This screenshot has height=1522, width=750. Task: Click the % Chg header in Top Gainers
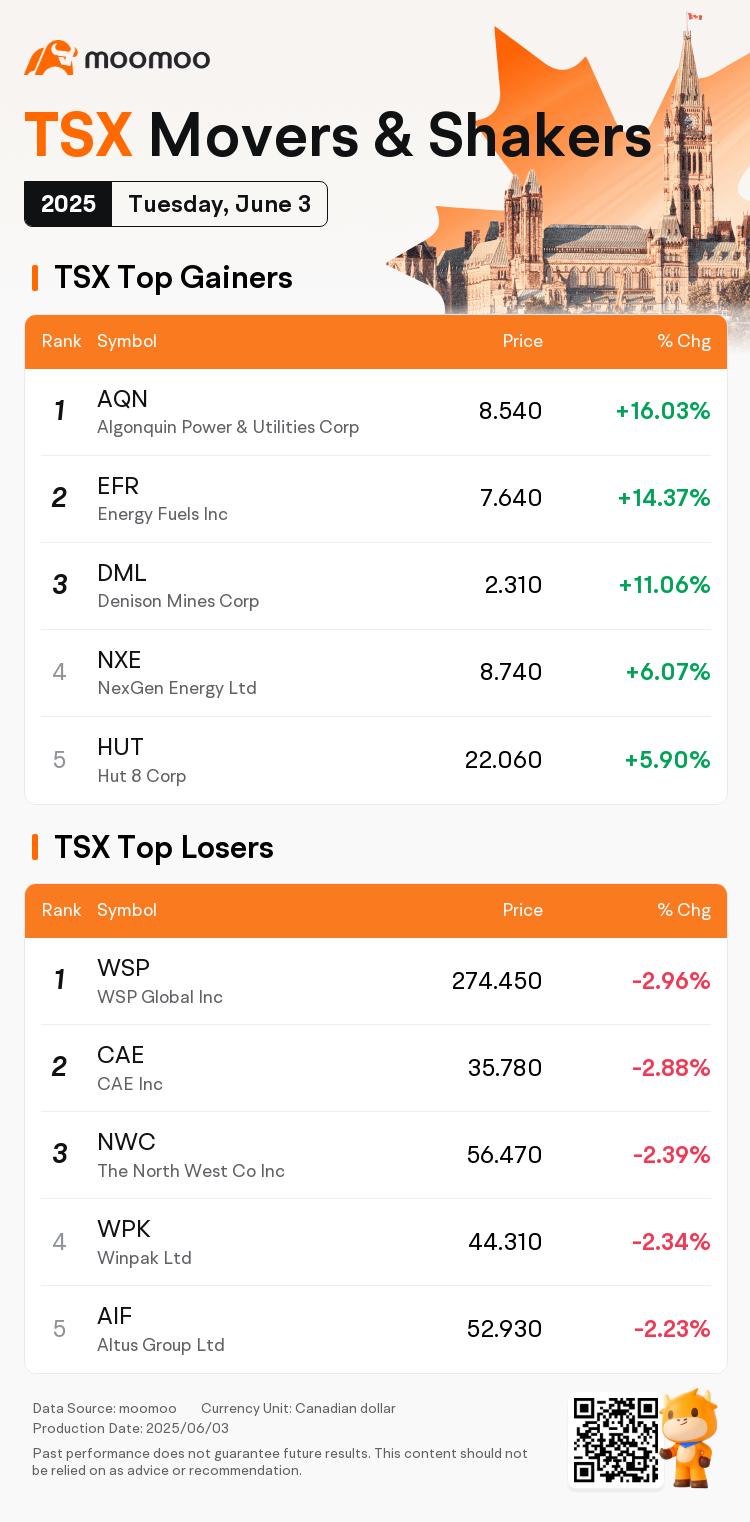[684, 341]
